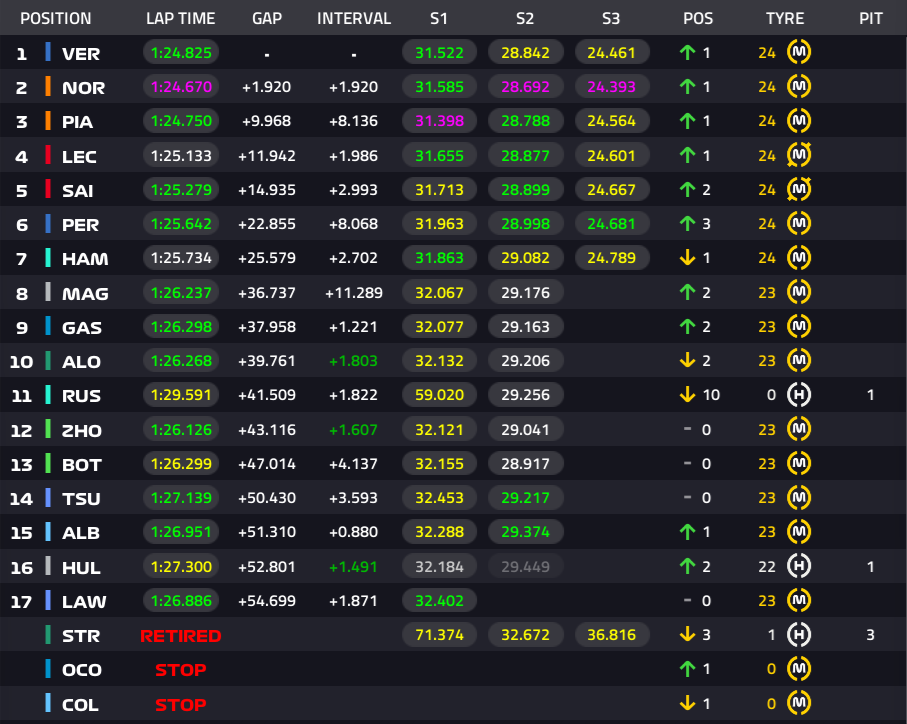907x724 pixels.
Task: Click the hard tyre icon in STR row
Action: coord(799,634)
